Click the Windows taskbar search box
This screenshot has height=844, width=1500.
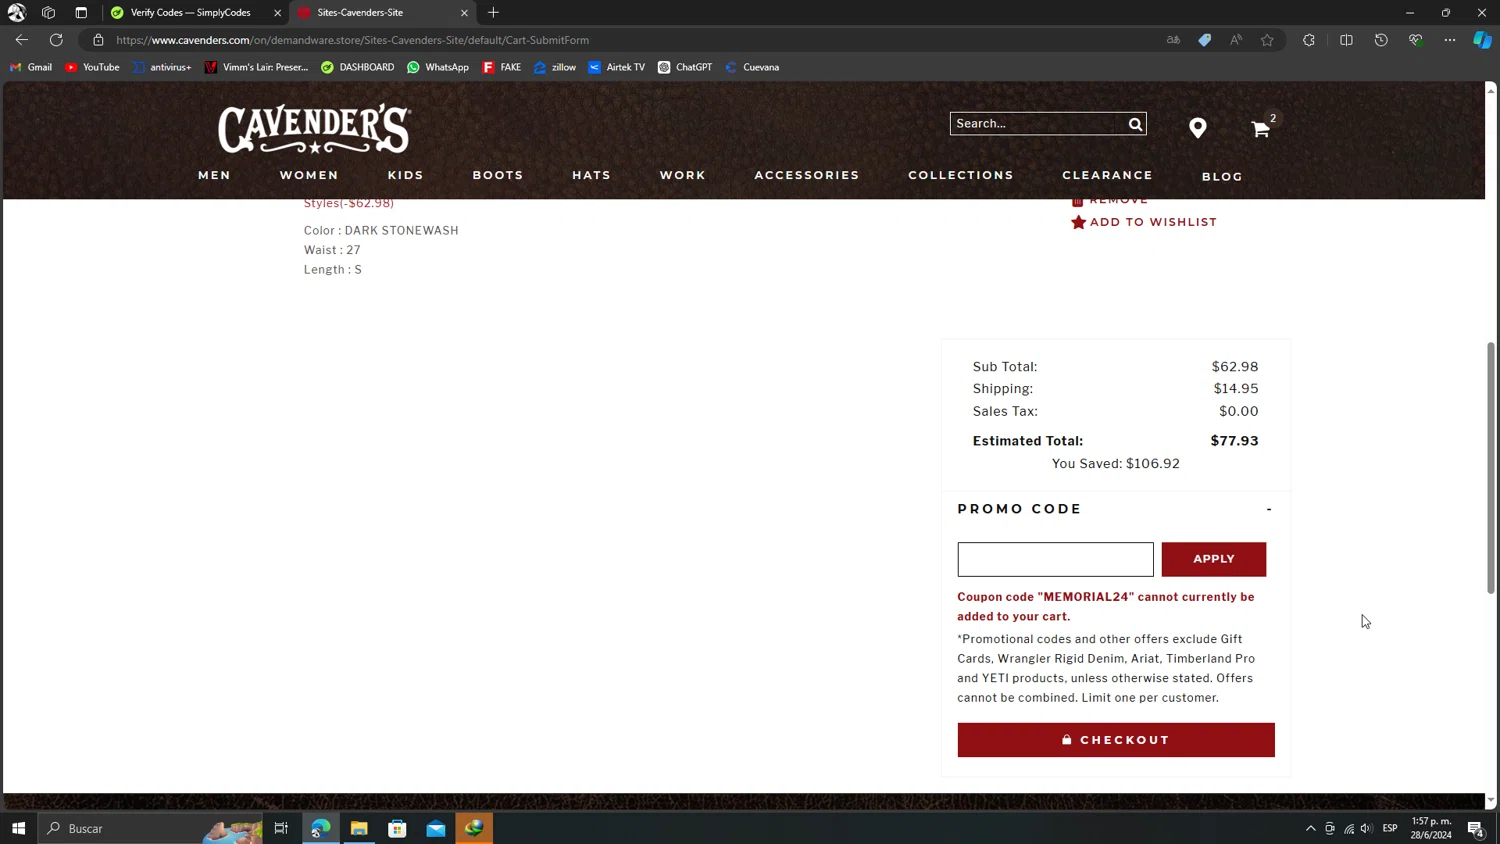pyautogui.click(x=150, y=828)
